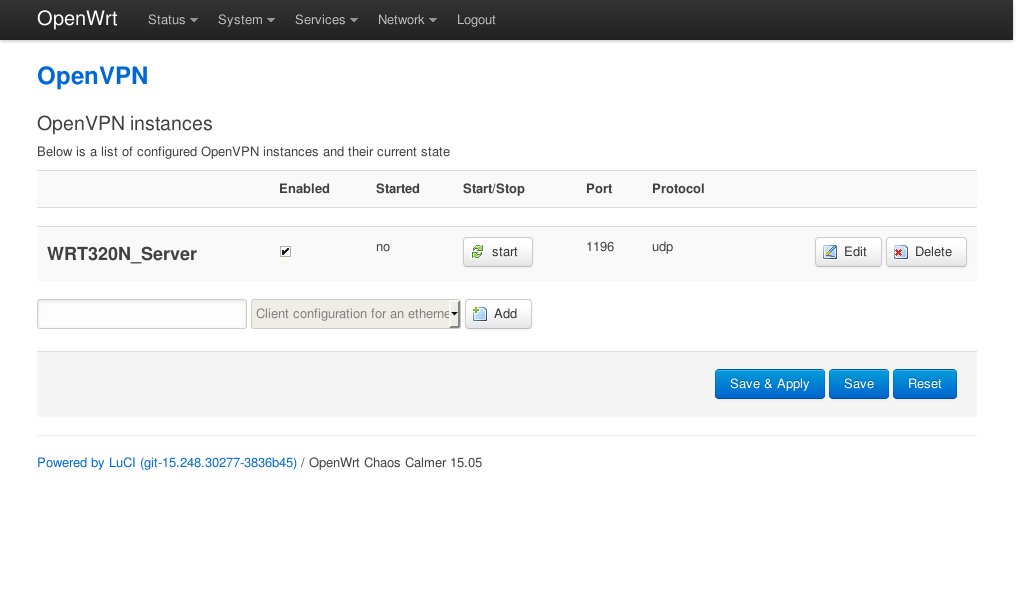Screen dimensions: 1024x612
Task: Expand the System menu
Action: coord(245,20)
